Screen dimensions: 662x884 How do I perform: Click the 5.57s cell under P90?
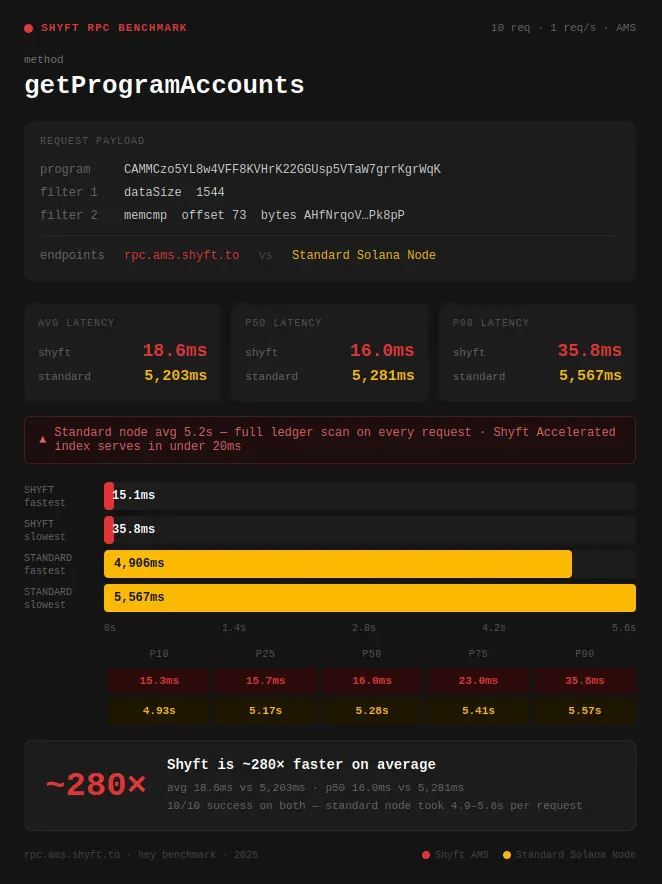point(585,711)
